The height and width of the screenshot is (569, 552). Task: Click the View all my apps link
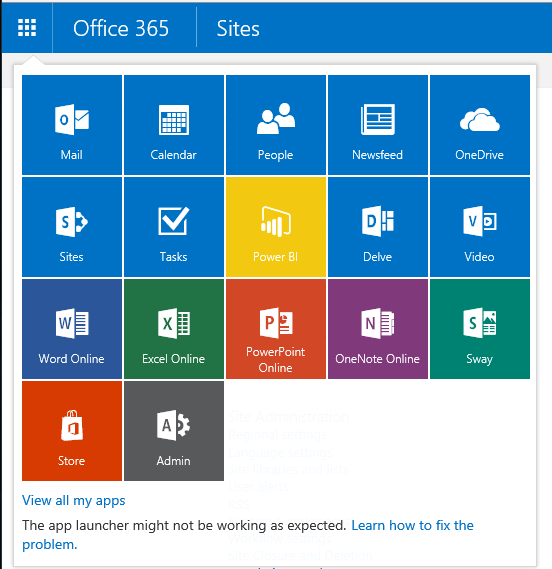(74, 500)
